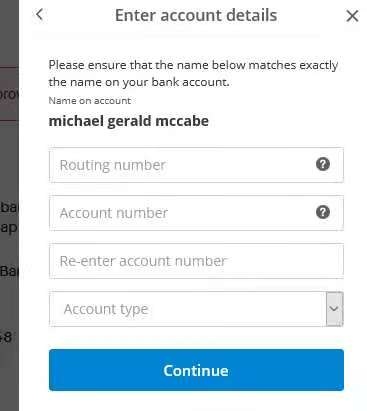
Task: Click the Routing number placeholder text
Action: (x=112, y=165)
